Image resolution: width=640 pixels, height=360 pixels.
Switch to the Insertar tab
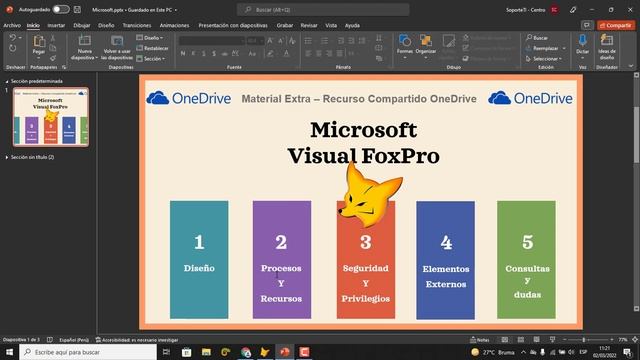56,25
